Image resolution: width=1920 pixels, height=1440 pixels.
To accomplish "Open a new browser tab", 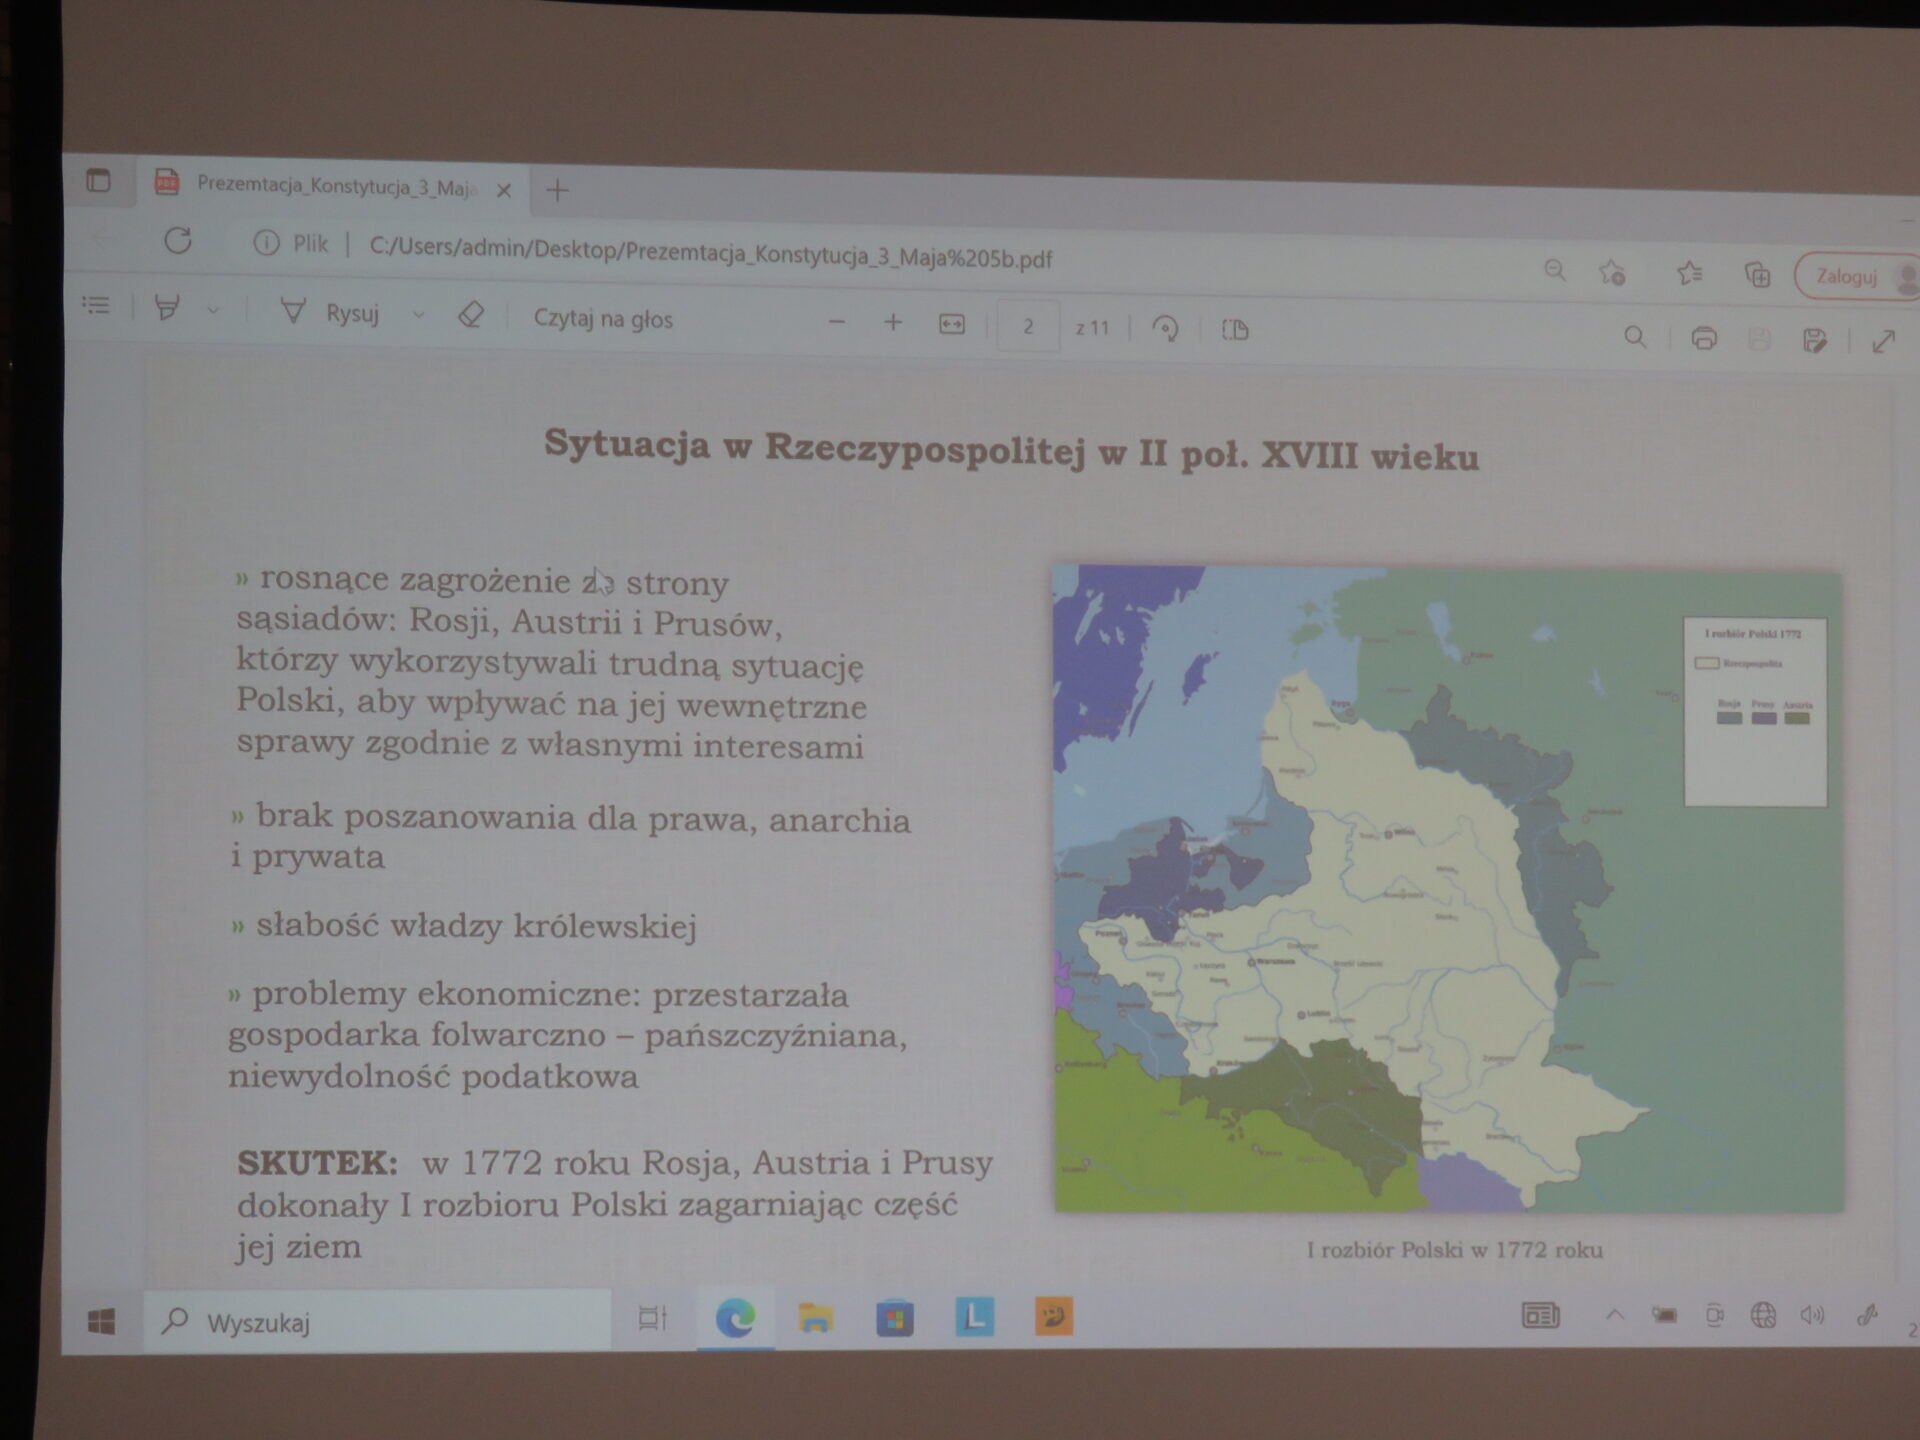I will click(x=557, y=190).
